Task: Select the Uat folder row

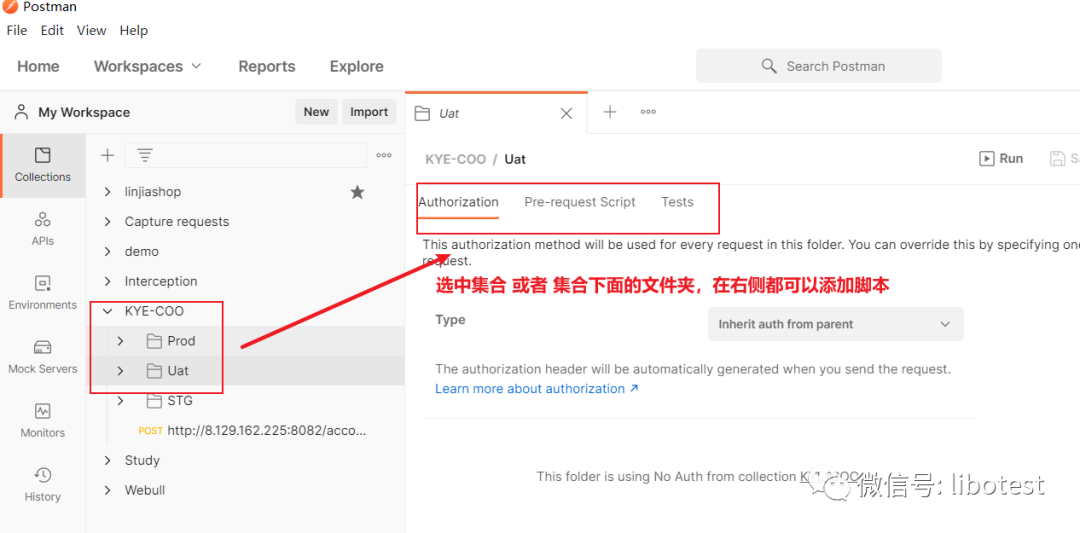Action: pyautogui.click(x=245, y=370)
